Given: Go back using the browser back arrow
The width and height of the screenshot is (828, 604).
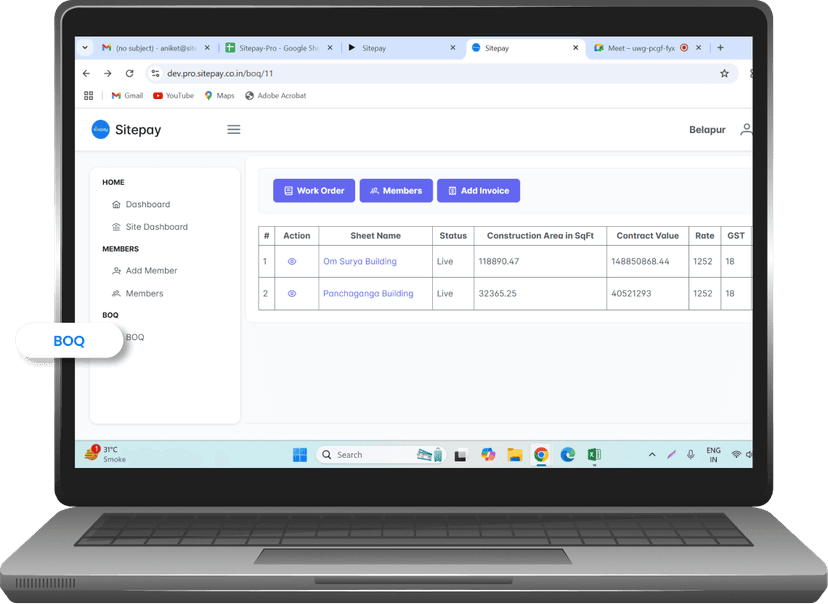Looking at the screenshot, I should [x=87, y=73].
